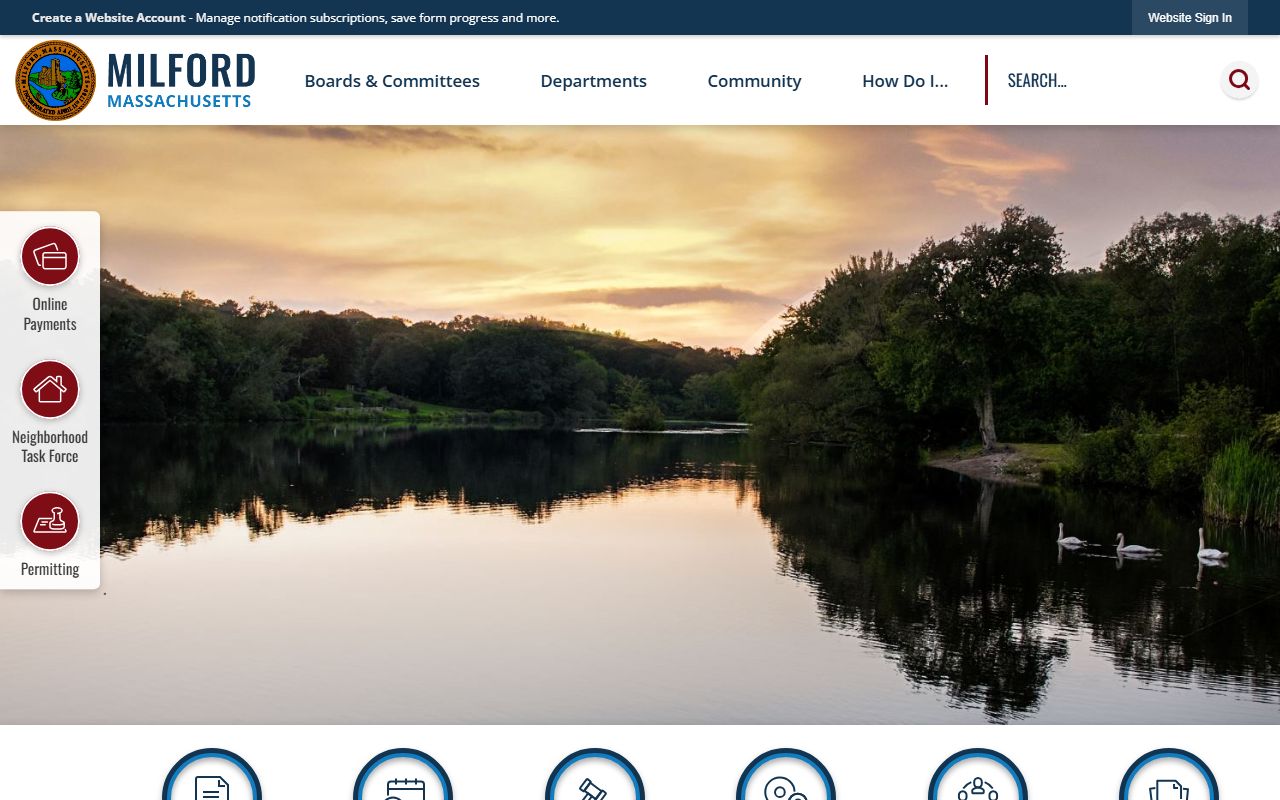This screenshot has height=800, width=1280.
Task: Open the Permitting stamp icon
Action: pyautogui.click(x=50, y=522)
